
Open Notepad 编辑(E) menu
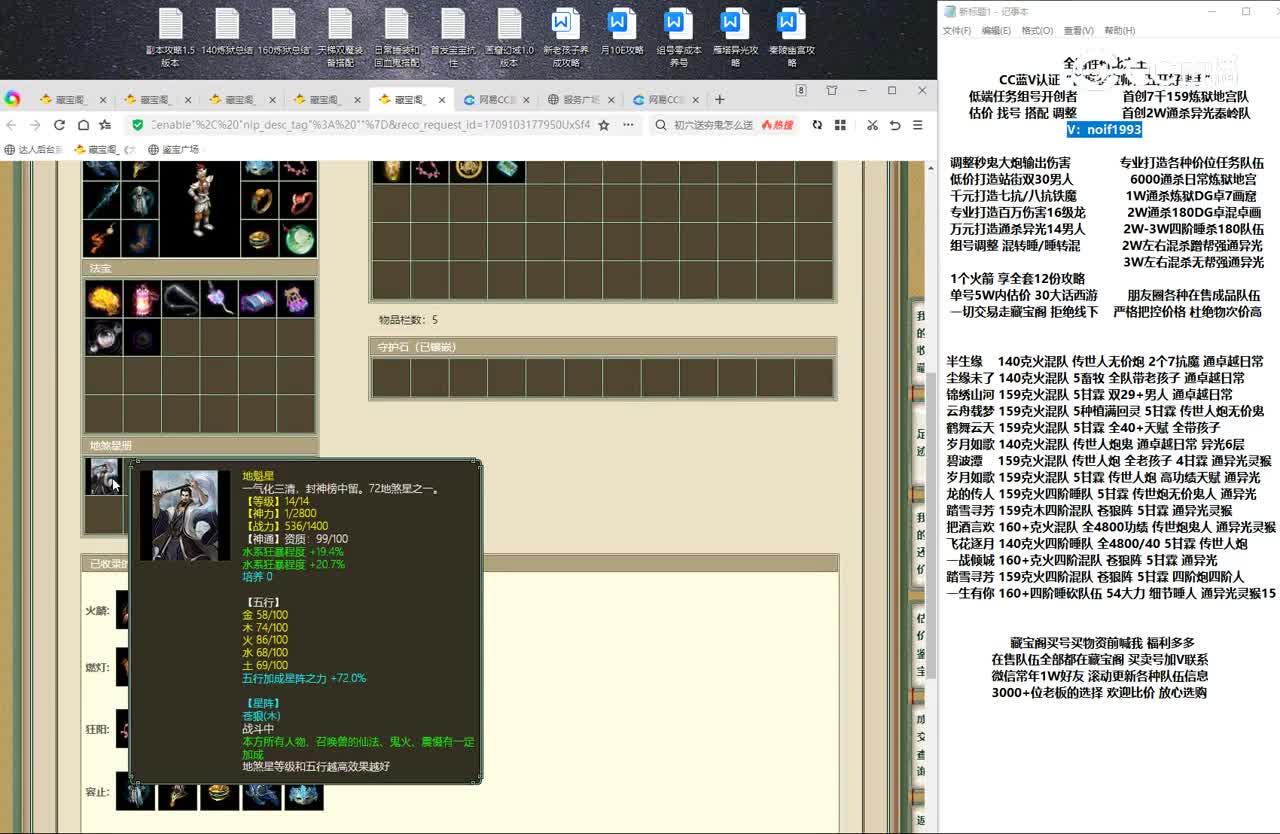pos(996,31)
